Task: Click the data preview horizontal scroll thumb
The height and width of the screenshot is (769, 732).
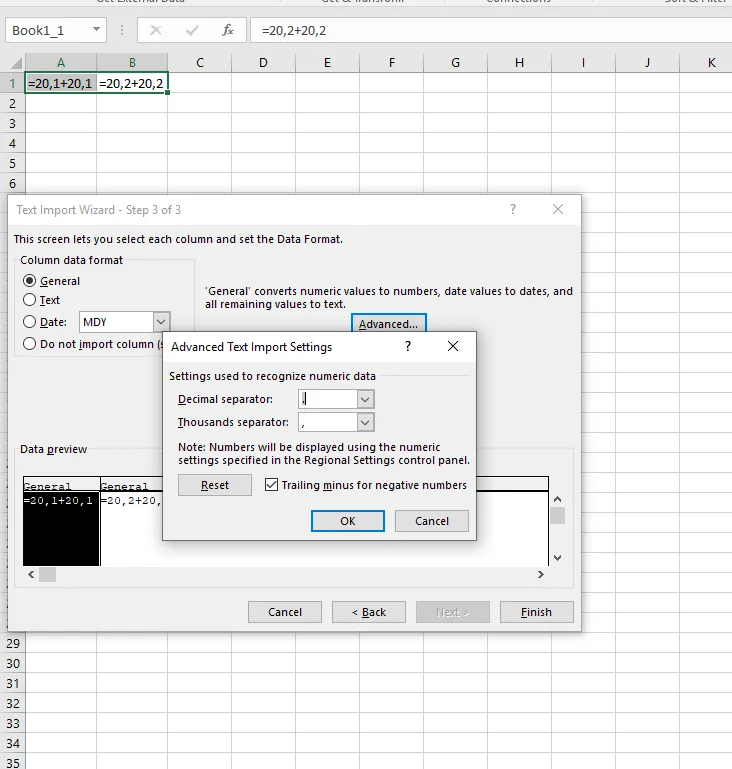Action: tap(48, 574)
